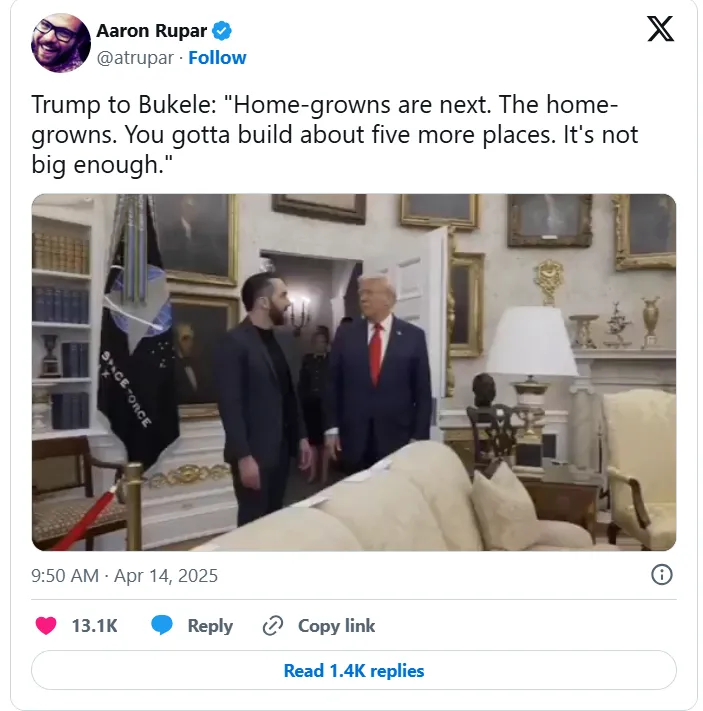Play the Oval Office video thumbnail
703x711 pixels.
click(354, 372)
